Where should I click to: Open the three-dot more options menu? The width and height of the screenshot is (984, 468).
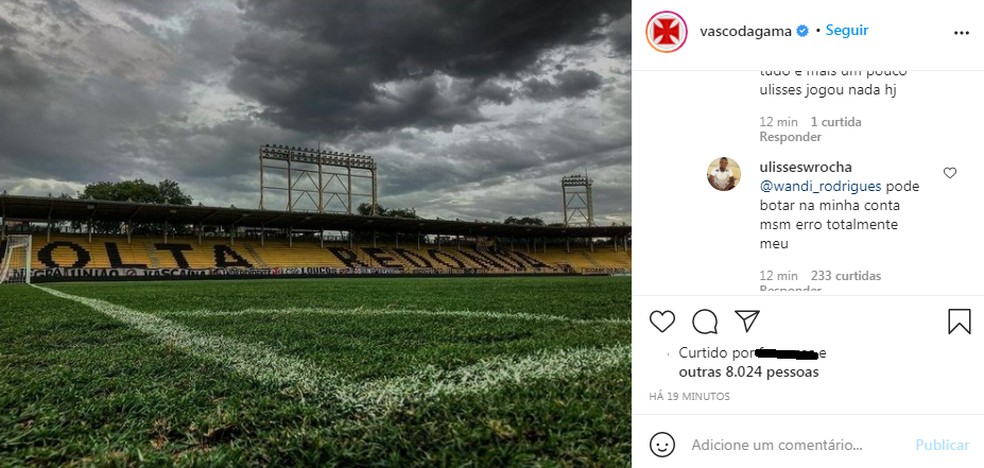(x=961, y=32)
